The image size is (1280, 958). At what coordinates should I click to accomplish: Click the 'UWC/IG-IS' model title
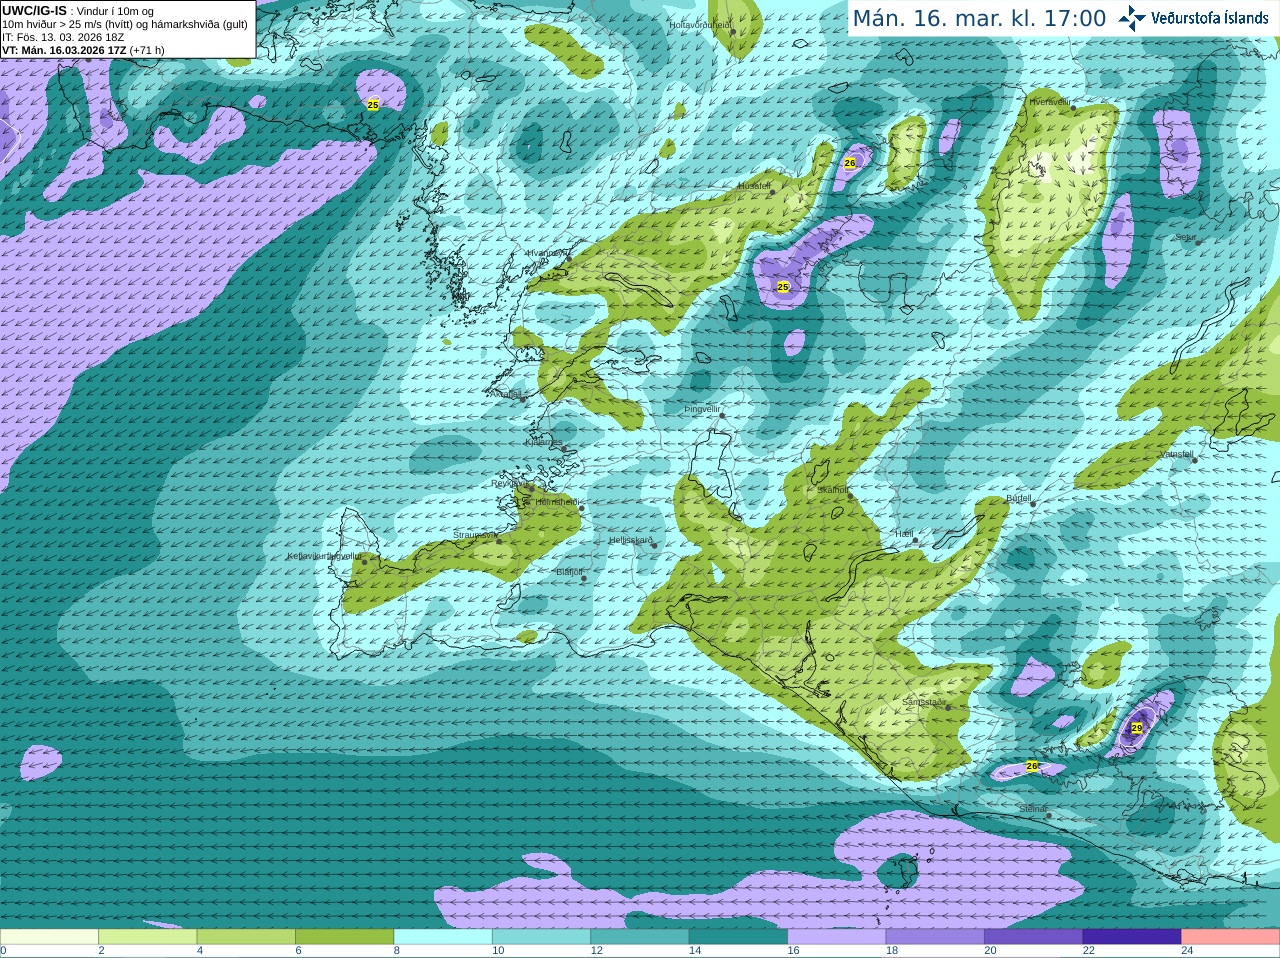tap(34, 10)
